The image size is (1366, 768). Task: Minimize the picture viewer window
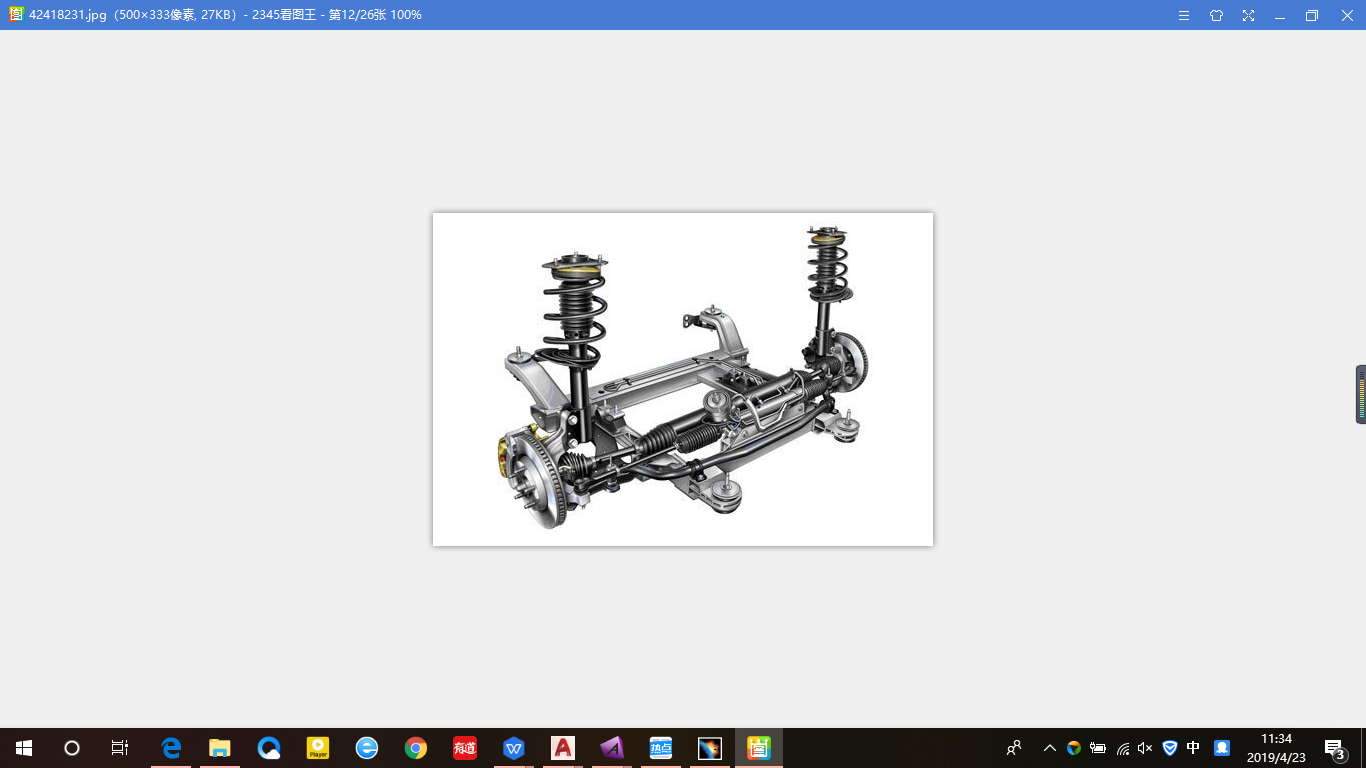click(1280, 15)
